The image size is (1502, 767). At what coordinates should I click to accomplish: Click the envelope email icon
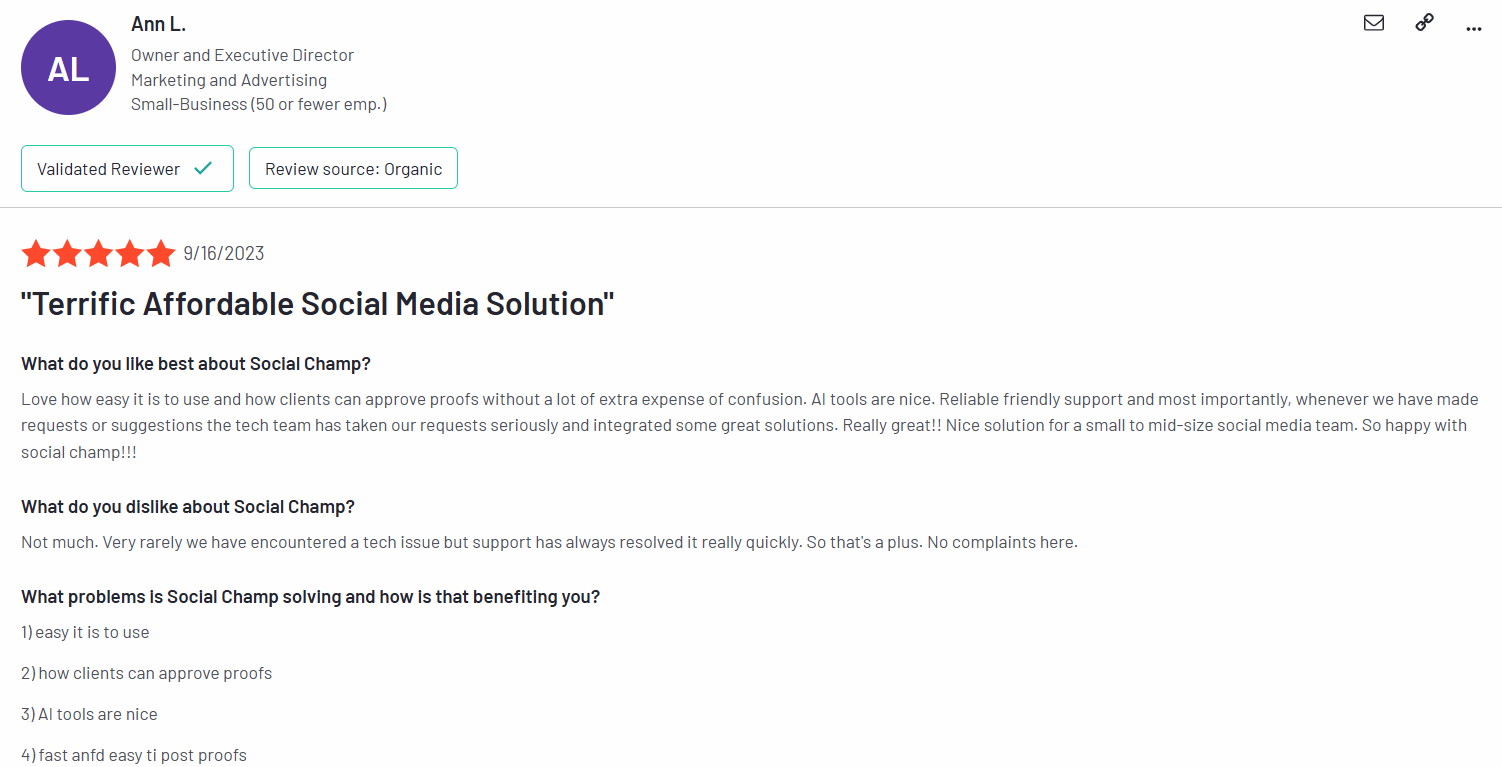tap(1374, 23)
